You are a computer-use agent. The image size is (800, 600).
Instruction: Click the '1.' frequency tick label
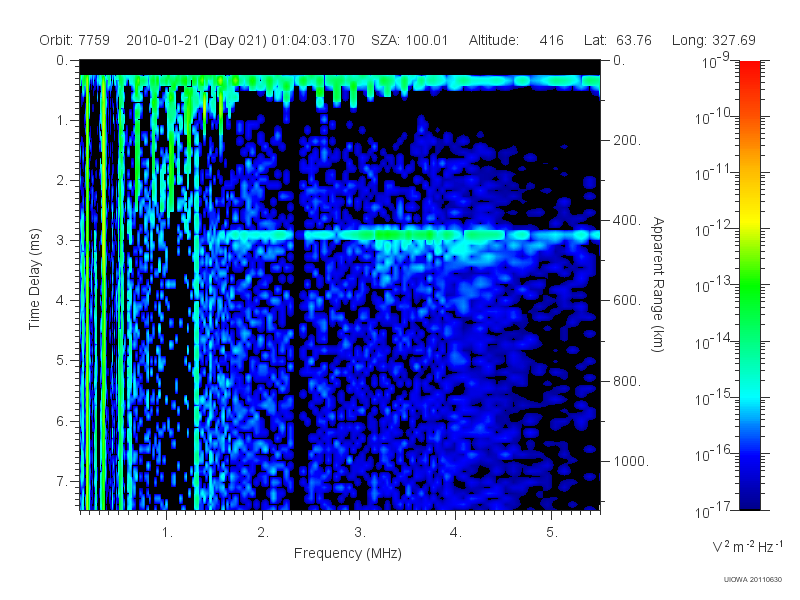(167, 533)
